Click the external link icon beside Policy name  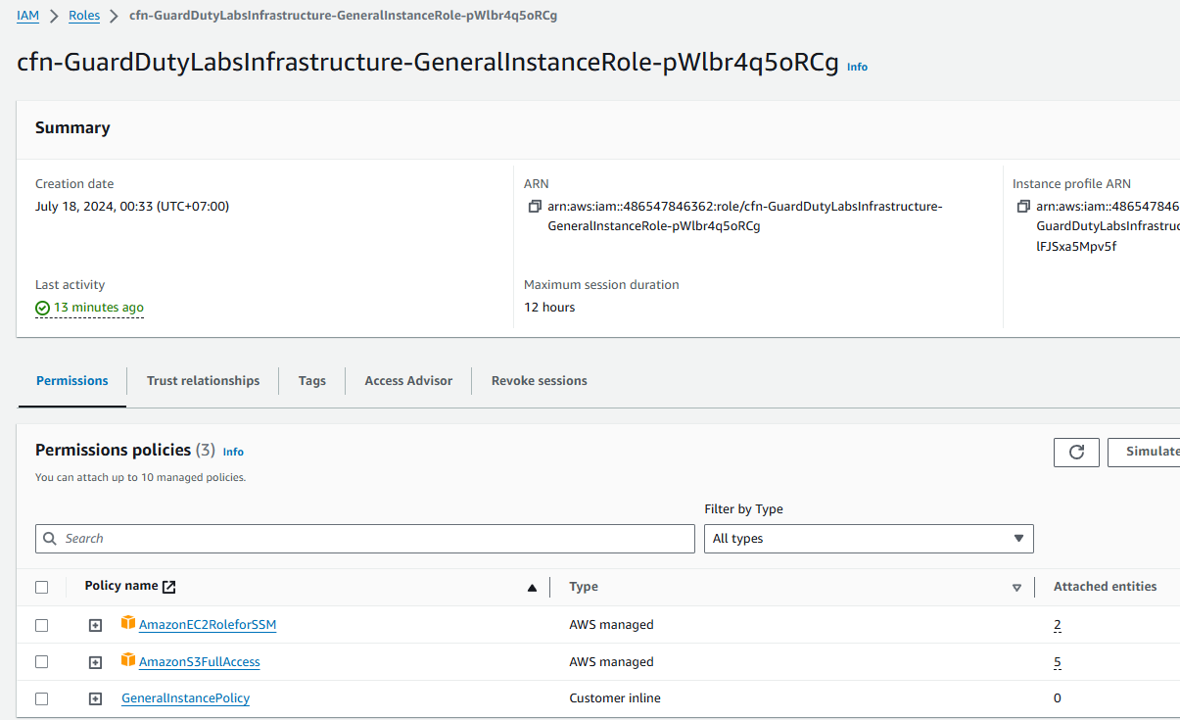coord(169,587)
